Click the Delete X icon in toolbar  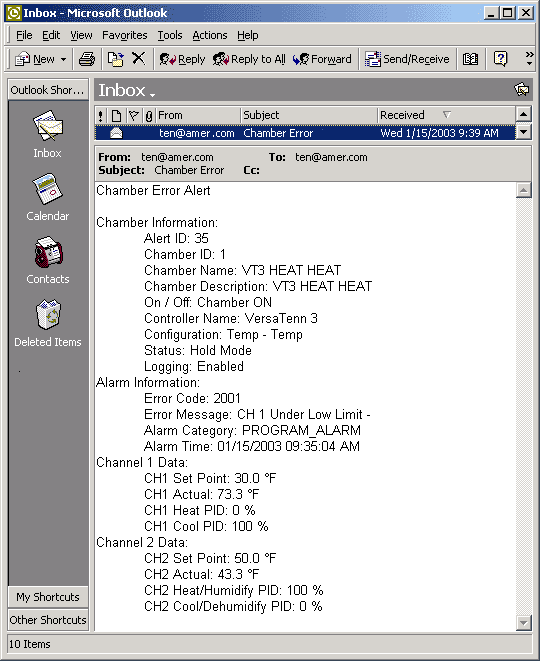pos(139,58)
